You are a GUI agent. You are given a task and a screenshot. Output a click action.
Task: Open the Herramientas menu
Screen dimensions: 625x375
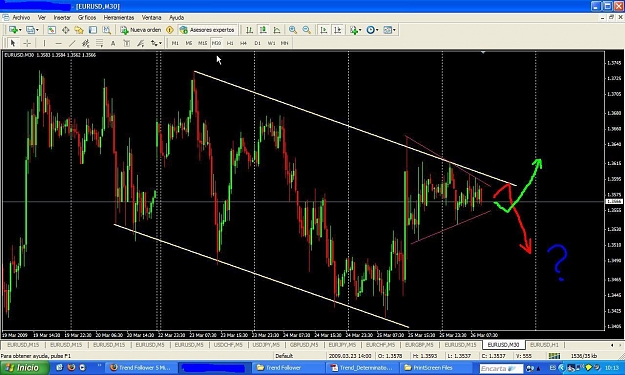pyautogui.click(x=119, y=18)
